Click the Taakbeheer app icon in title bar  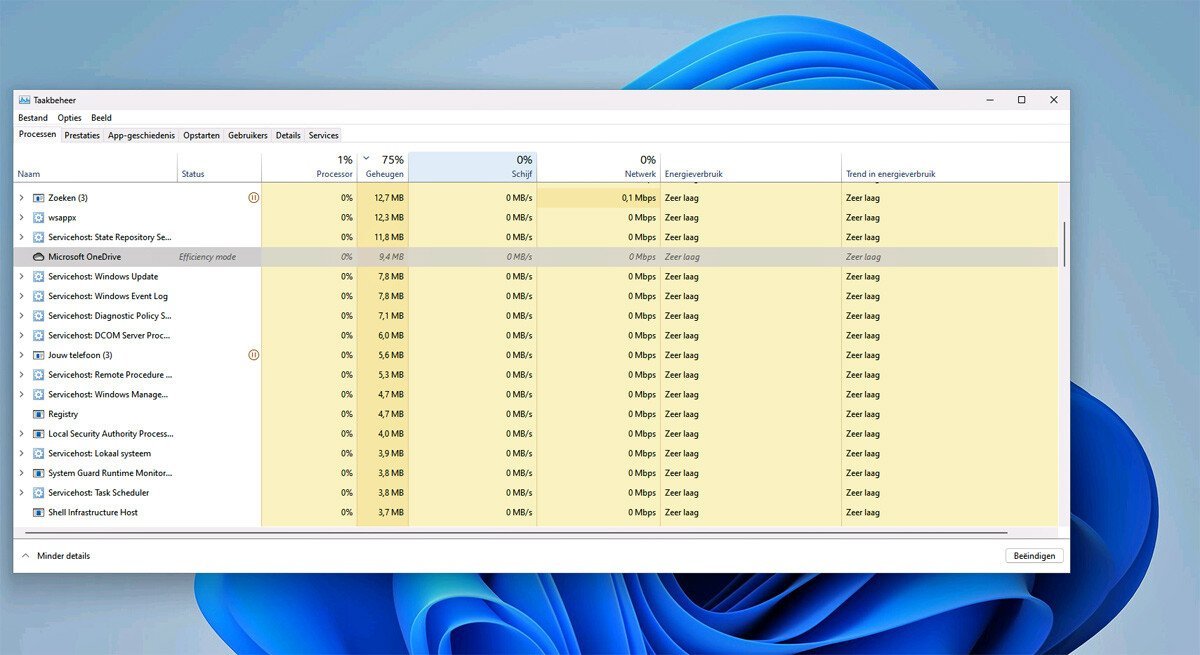click(24, 100)
